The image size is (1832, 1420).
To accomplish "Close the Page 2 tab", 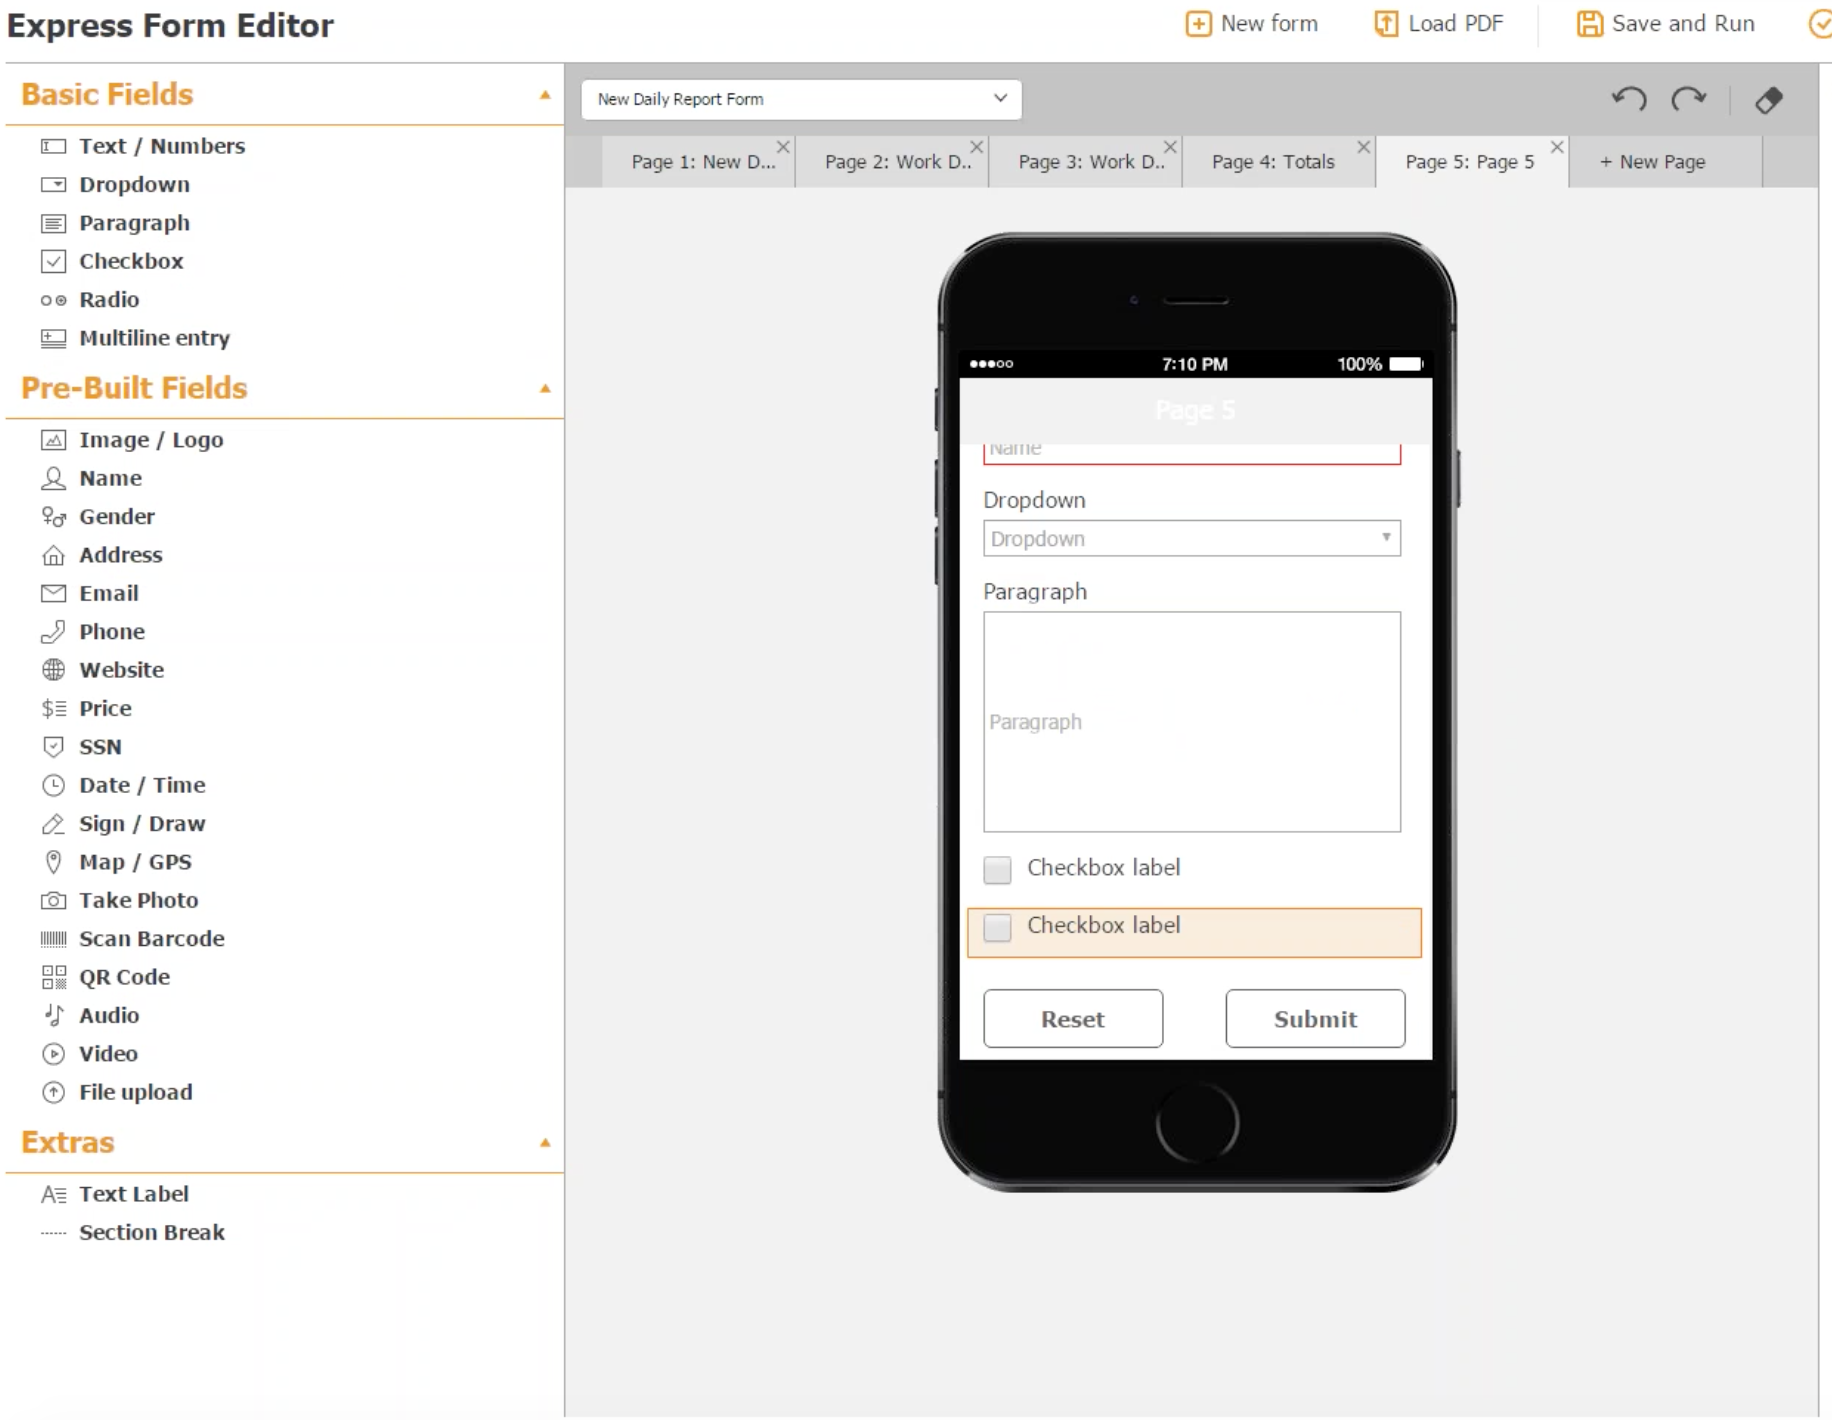I will [976, 147].
